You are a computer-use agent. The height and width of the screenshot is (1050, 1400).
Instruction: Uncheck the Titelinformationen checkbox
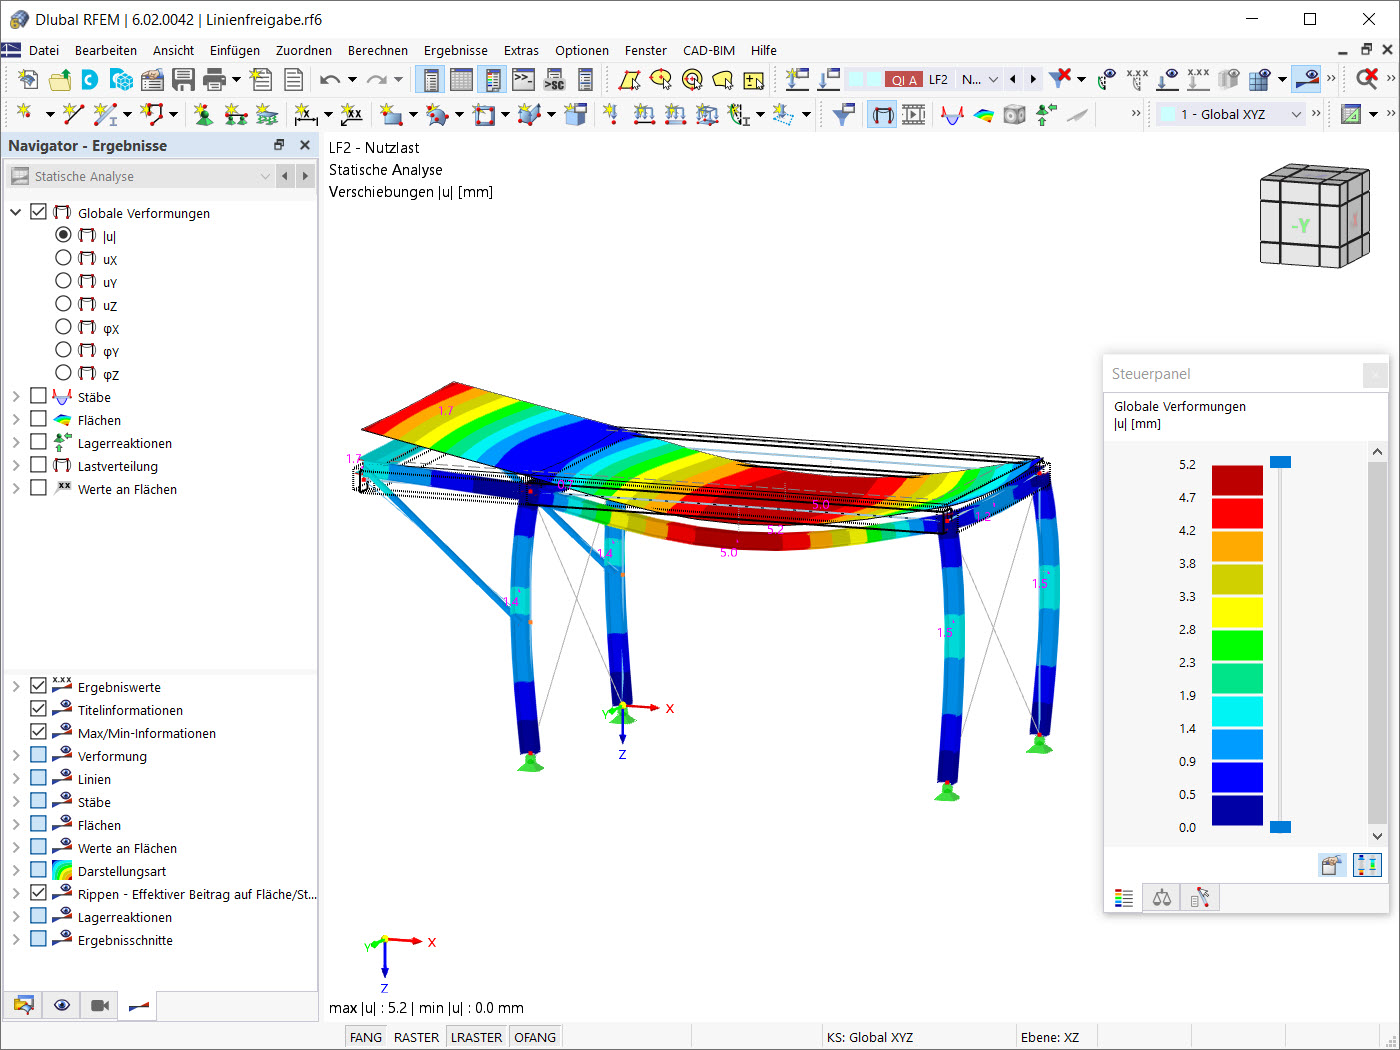click(39, 709)
